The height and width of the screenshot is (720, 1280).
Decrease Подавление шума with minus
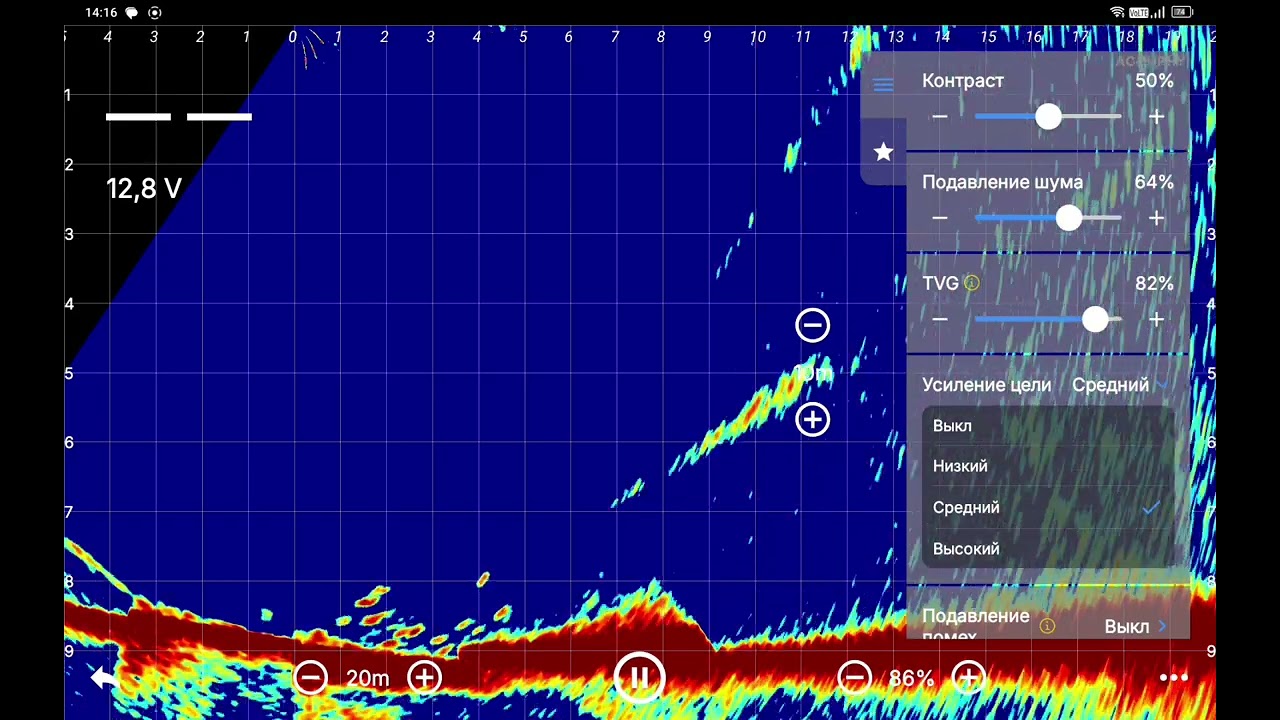[940, 218]
